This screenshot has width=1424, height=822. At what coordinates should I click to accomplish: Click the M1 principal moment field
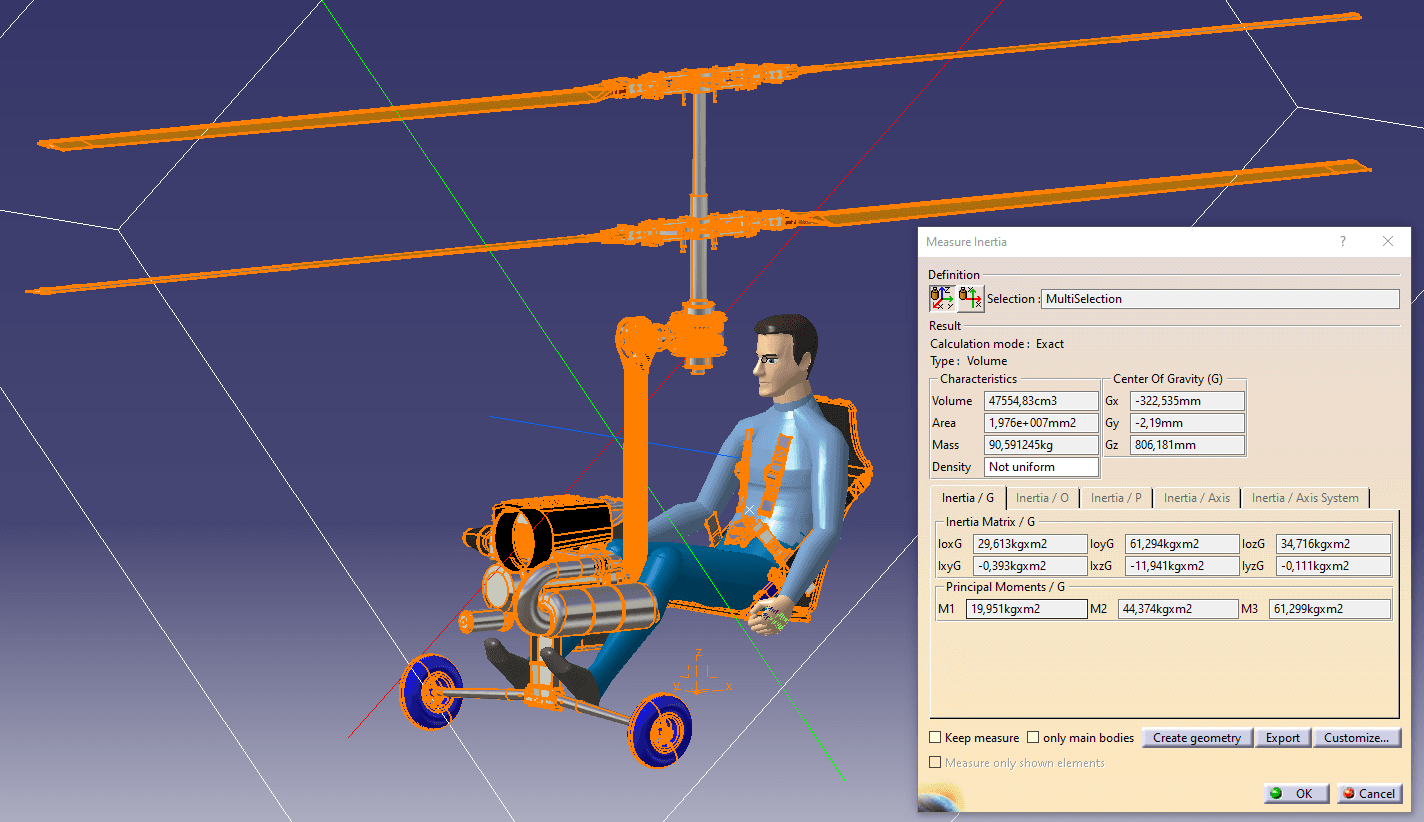click(x=1026, y=609)
